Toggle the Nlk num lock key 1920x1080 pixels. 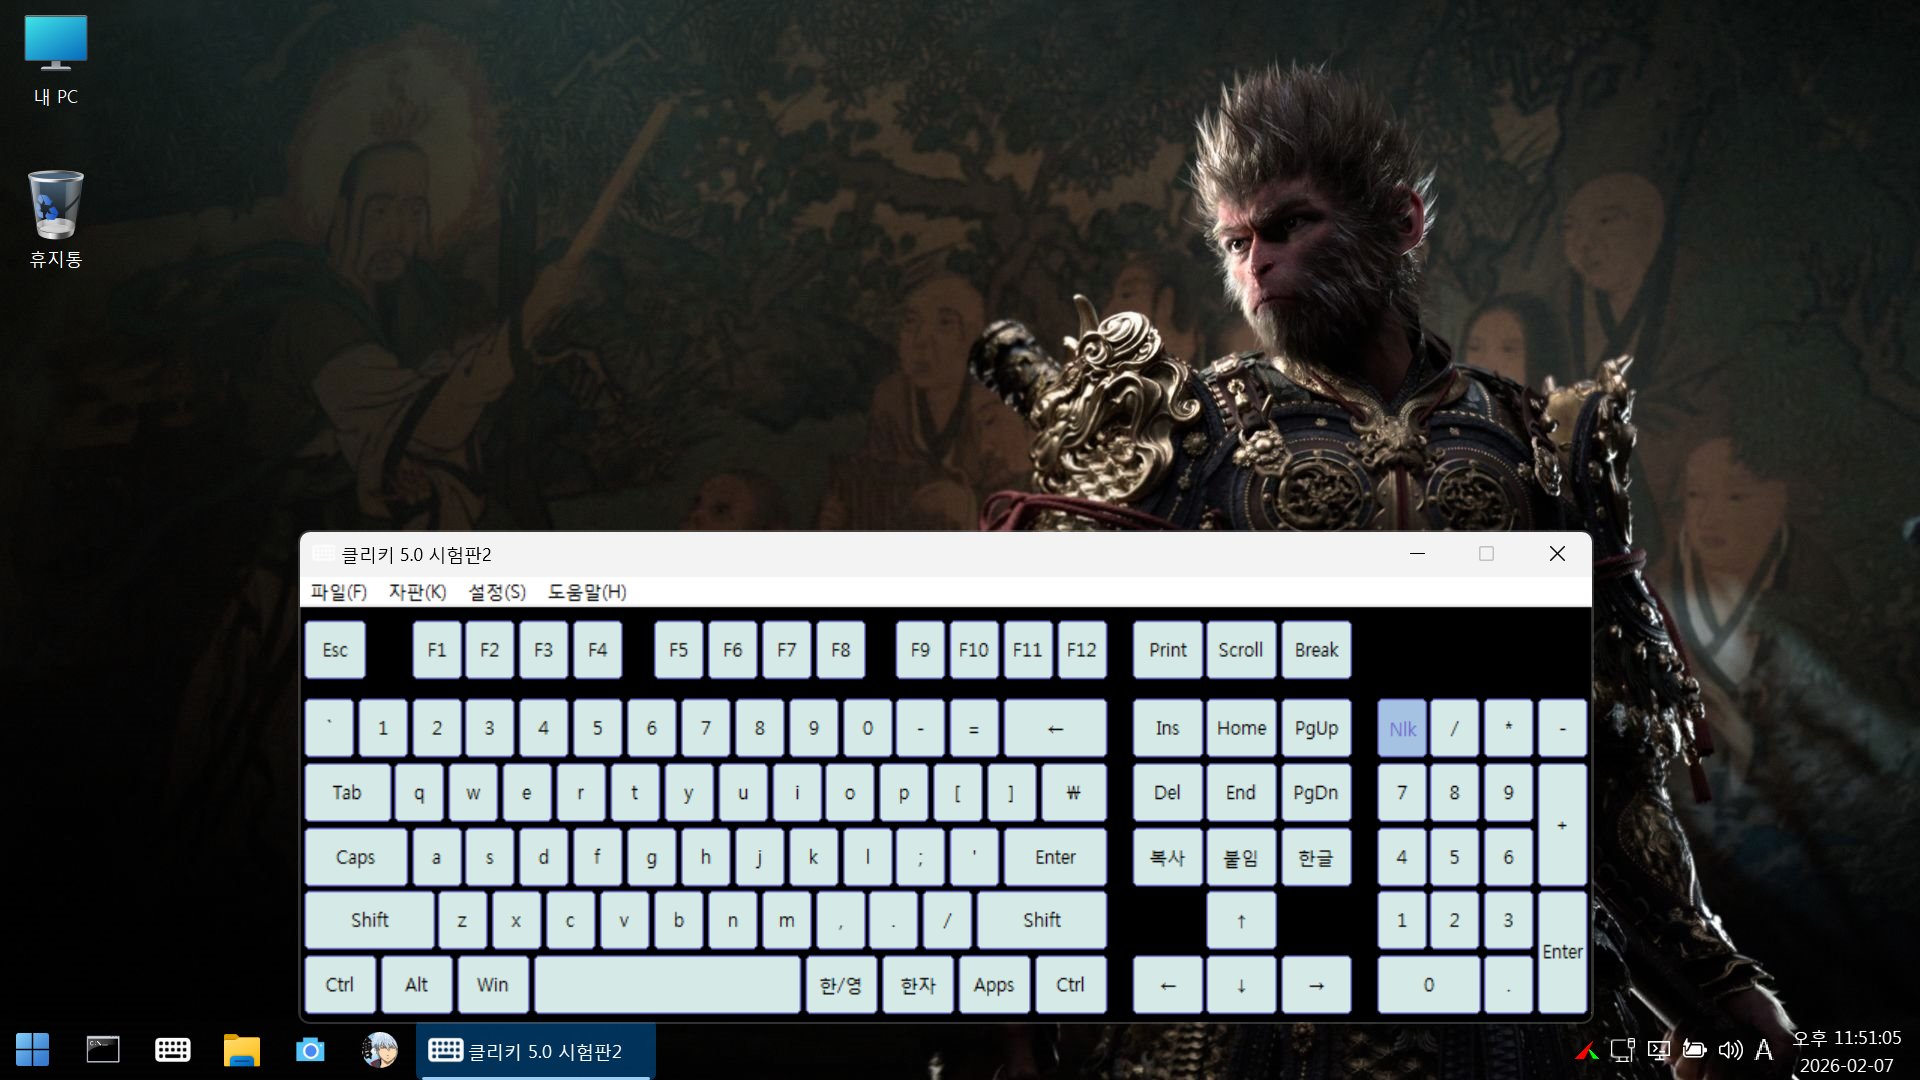point(1402,729)
